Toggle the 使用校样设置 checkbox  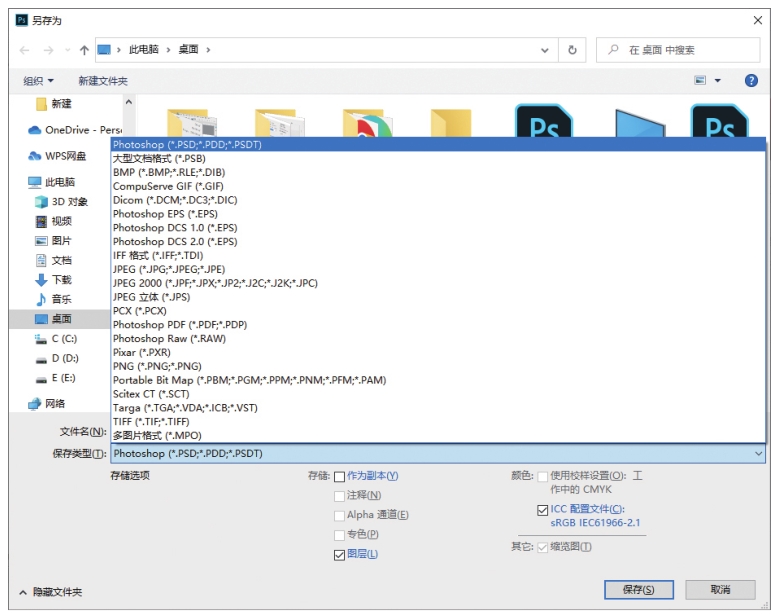coord(542,476)
